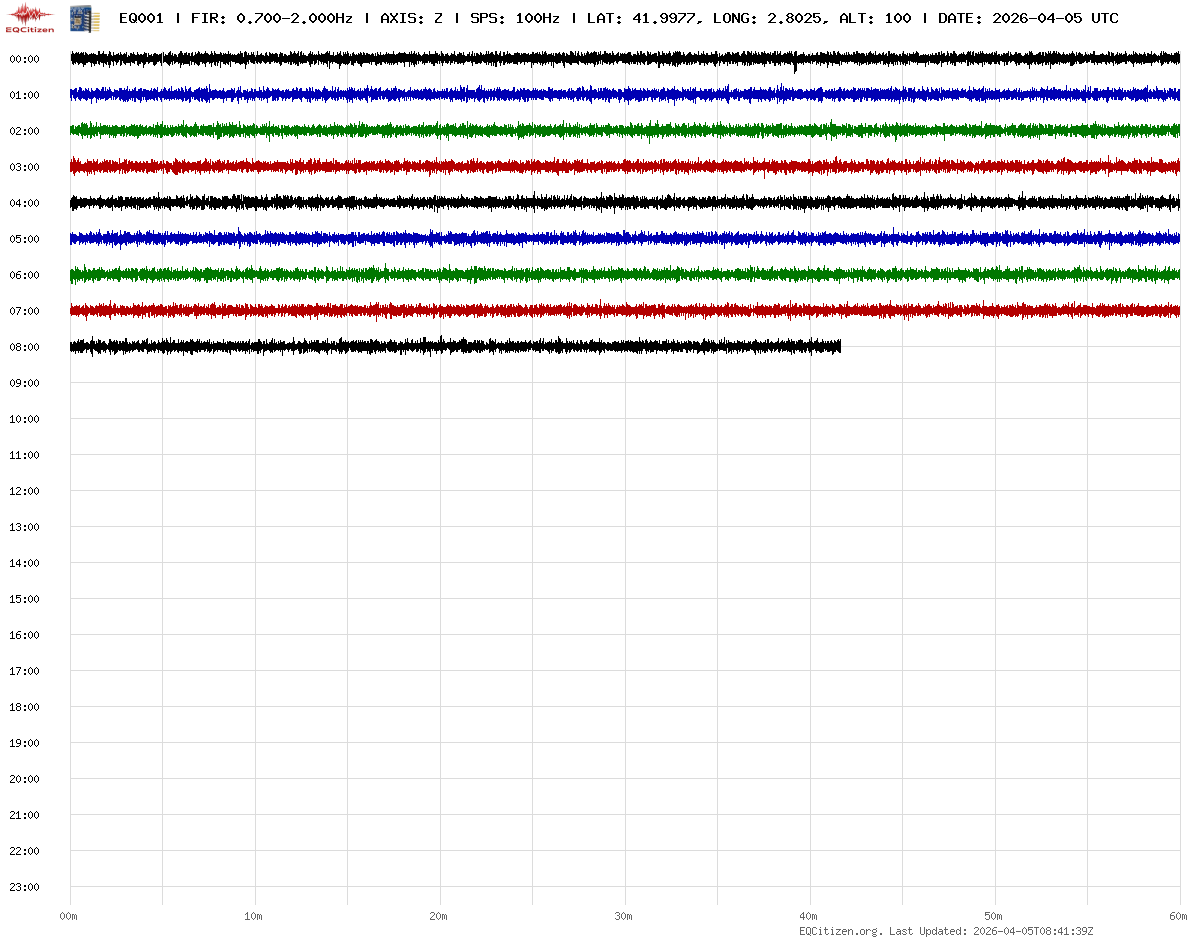Click the 23:00 hour row label
Image resolution: width=1200 pixels, height=940 pixels.
(x=24, y=887)
